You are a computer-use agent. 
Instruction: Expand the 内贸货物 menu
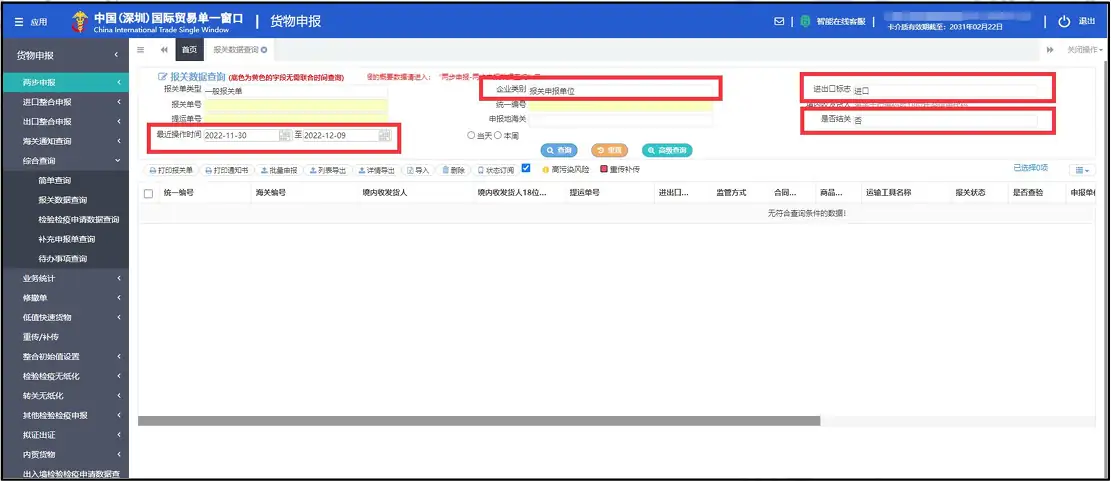point(64,455)
